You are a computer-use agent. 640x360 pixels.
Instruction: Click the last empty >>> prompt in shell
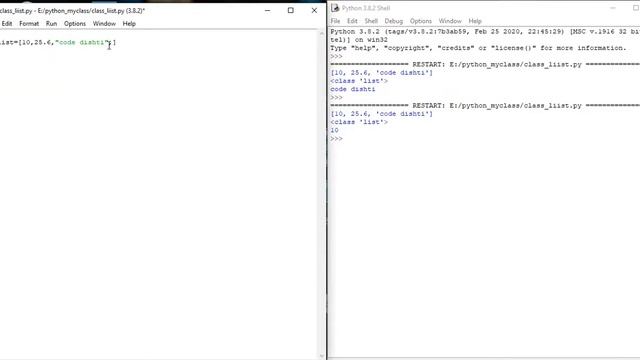pyautogui.click(x=336, y=139)
